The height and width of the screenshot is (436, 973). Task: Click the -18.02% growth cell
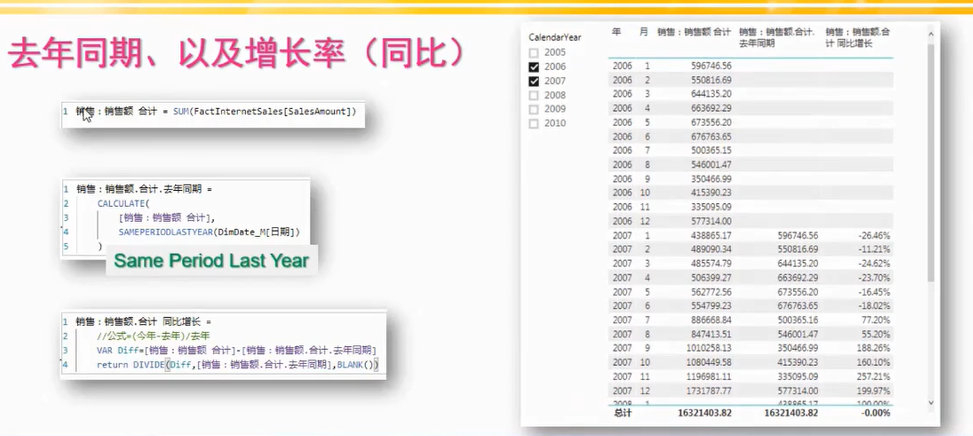point(874,306)
